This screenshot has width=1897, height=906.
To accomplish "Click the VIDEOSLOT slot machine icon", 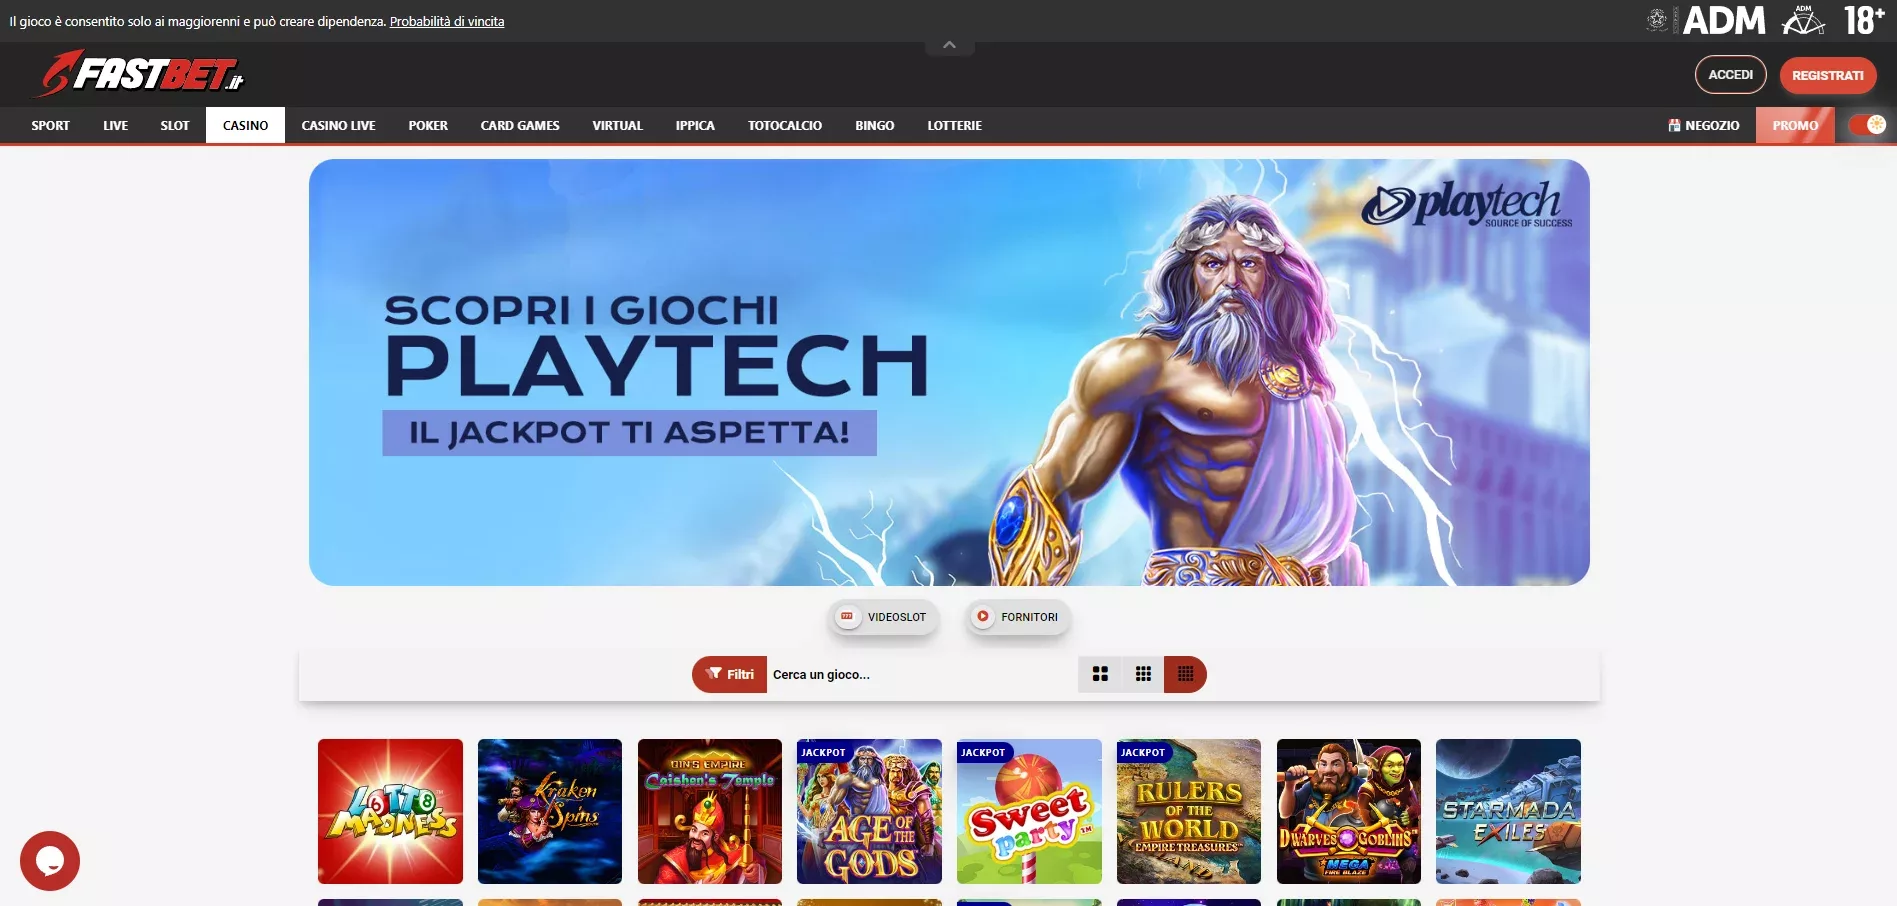I will click(x=847, y=617).
